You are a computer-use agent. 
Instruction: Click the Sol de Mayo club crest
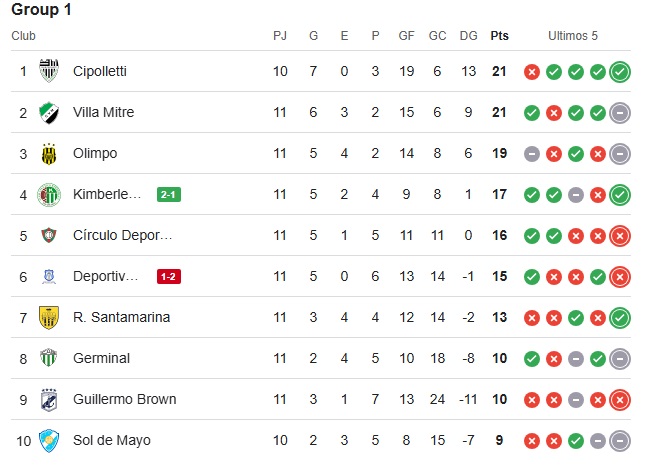49,441
